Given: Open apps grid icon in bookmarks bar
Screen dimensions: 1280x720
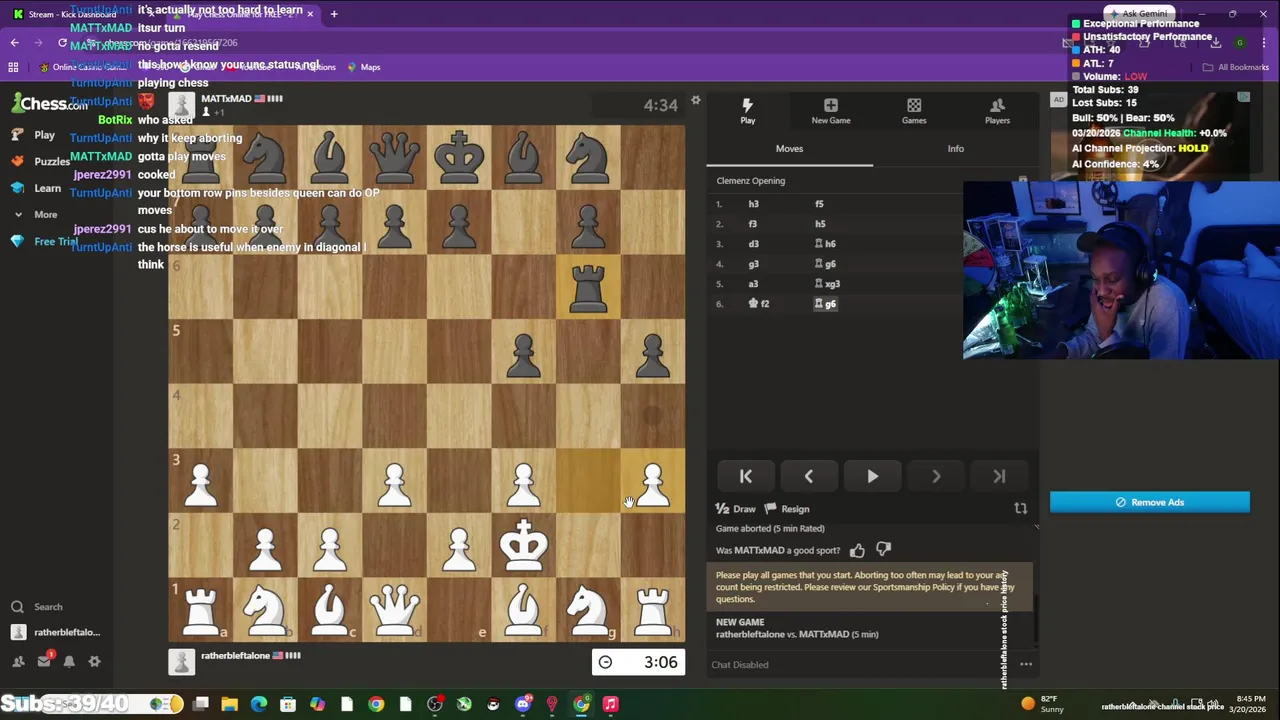Looking at the screenshot, I should (13, 67).
